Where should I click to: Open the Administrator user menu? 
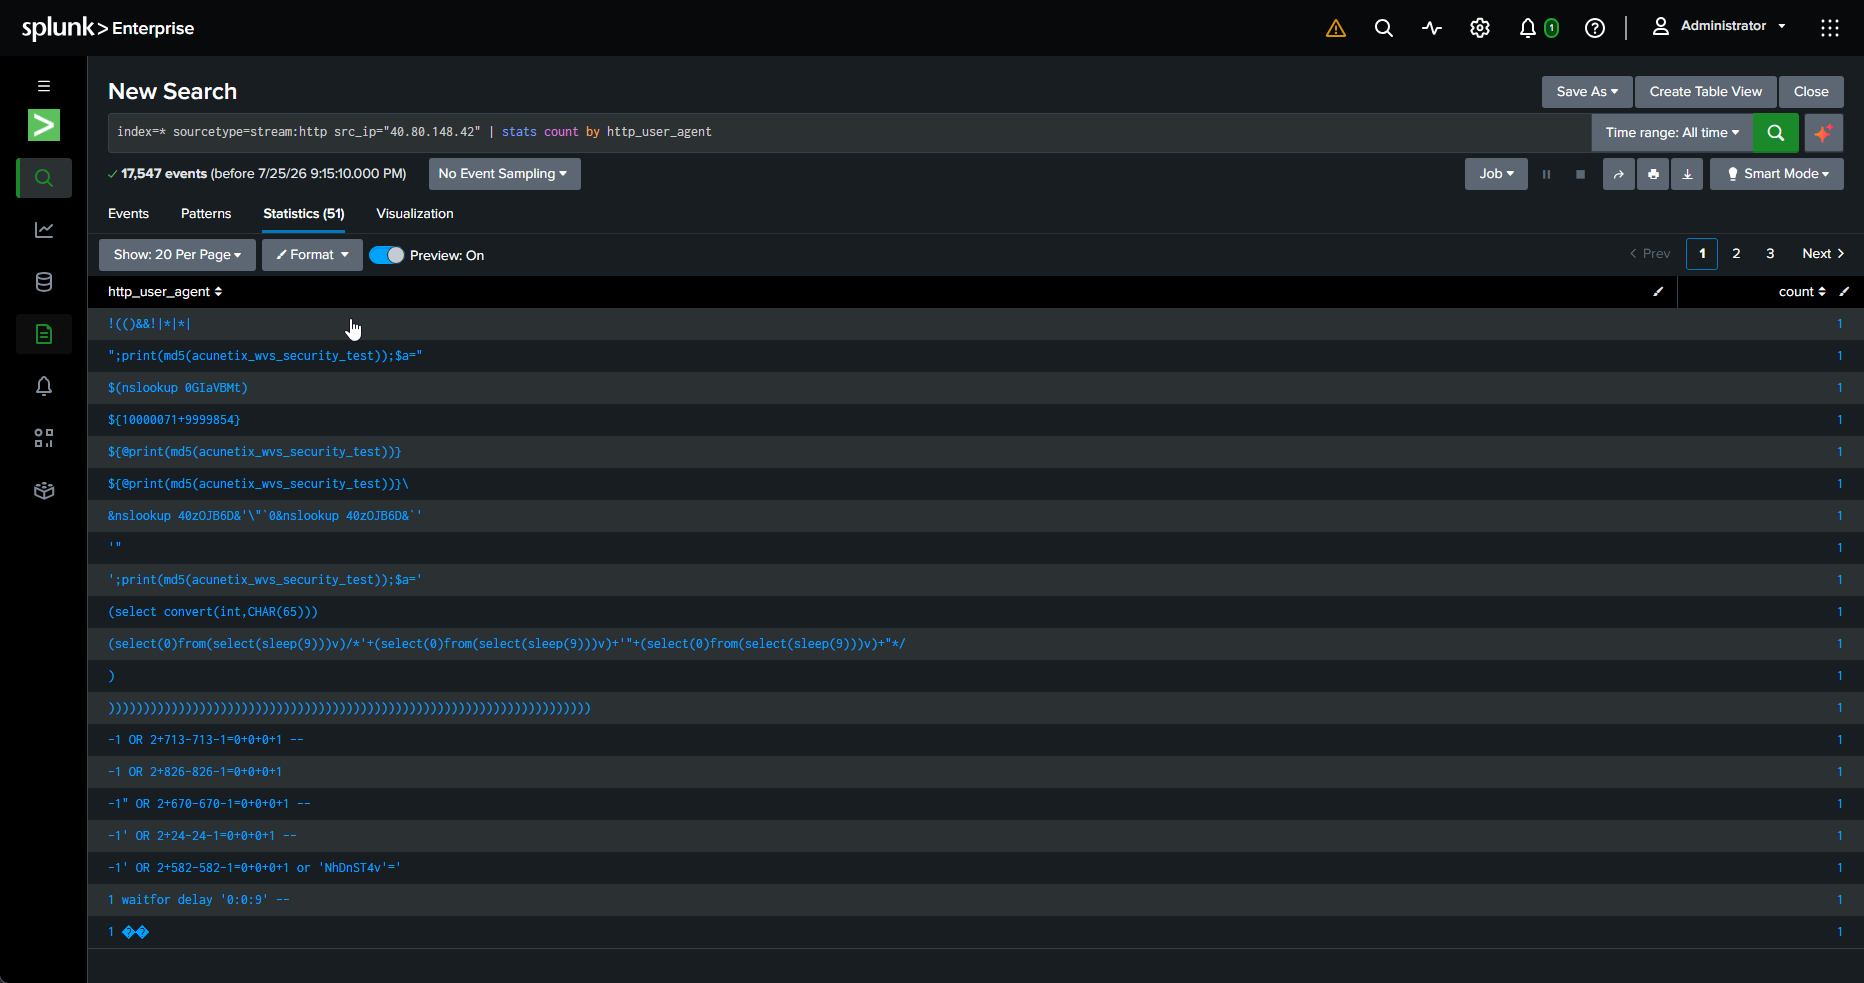(1719, 26)
